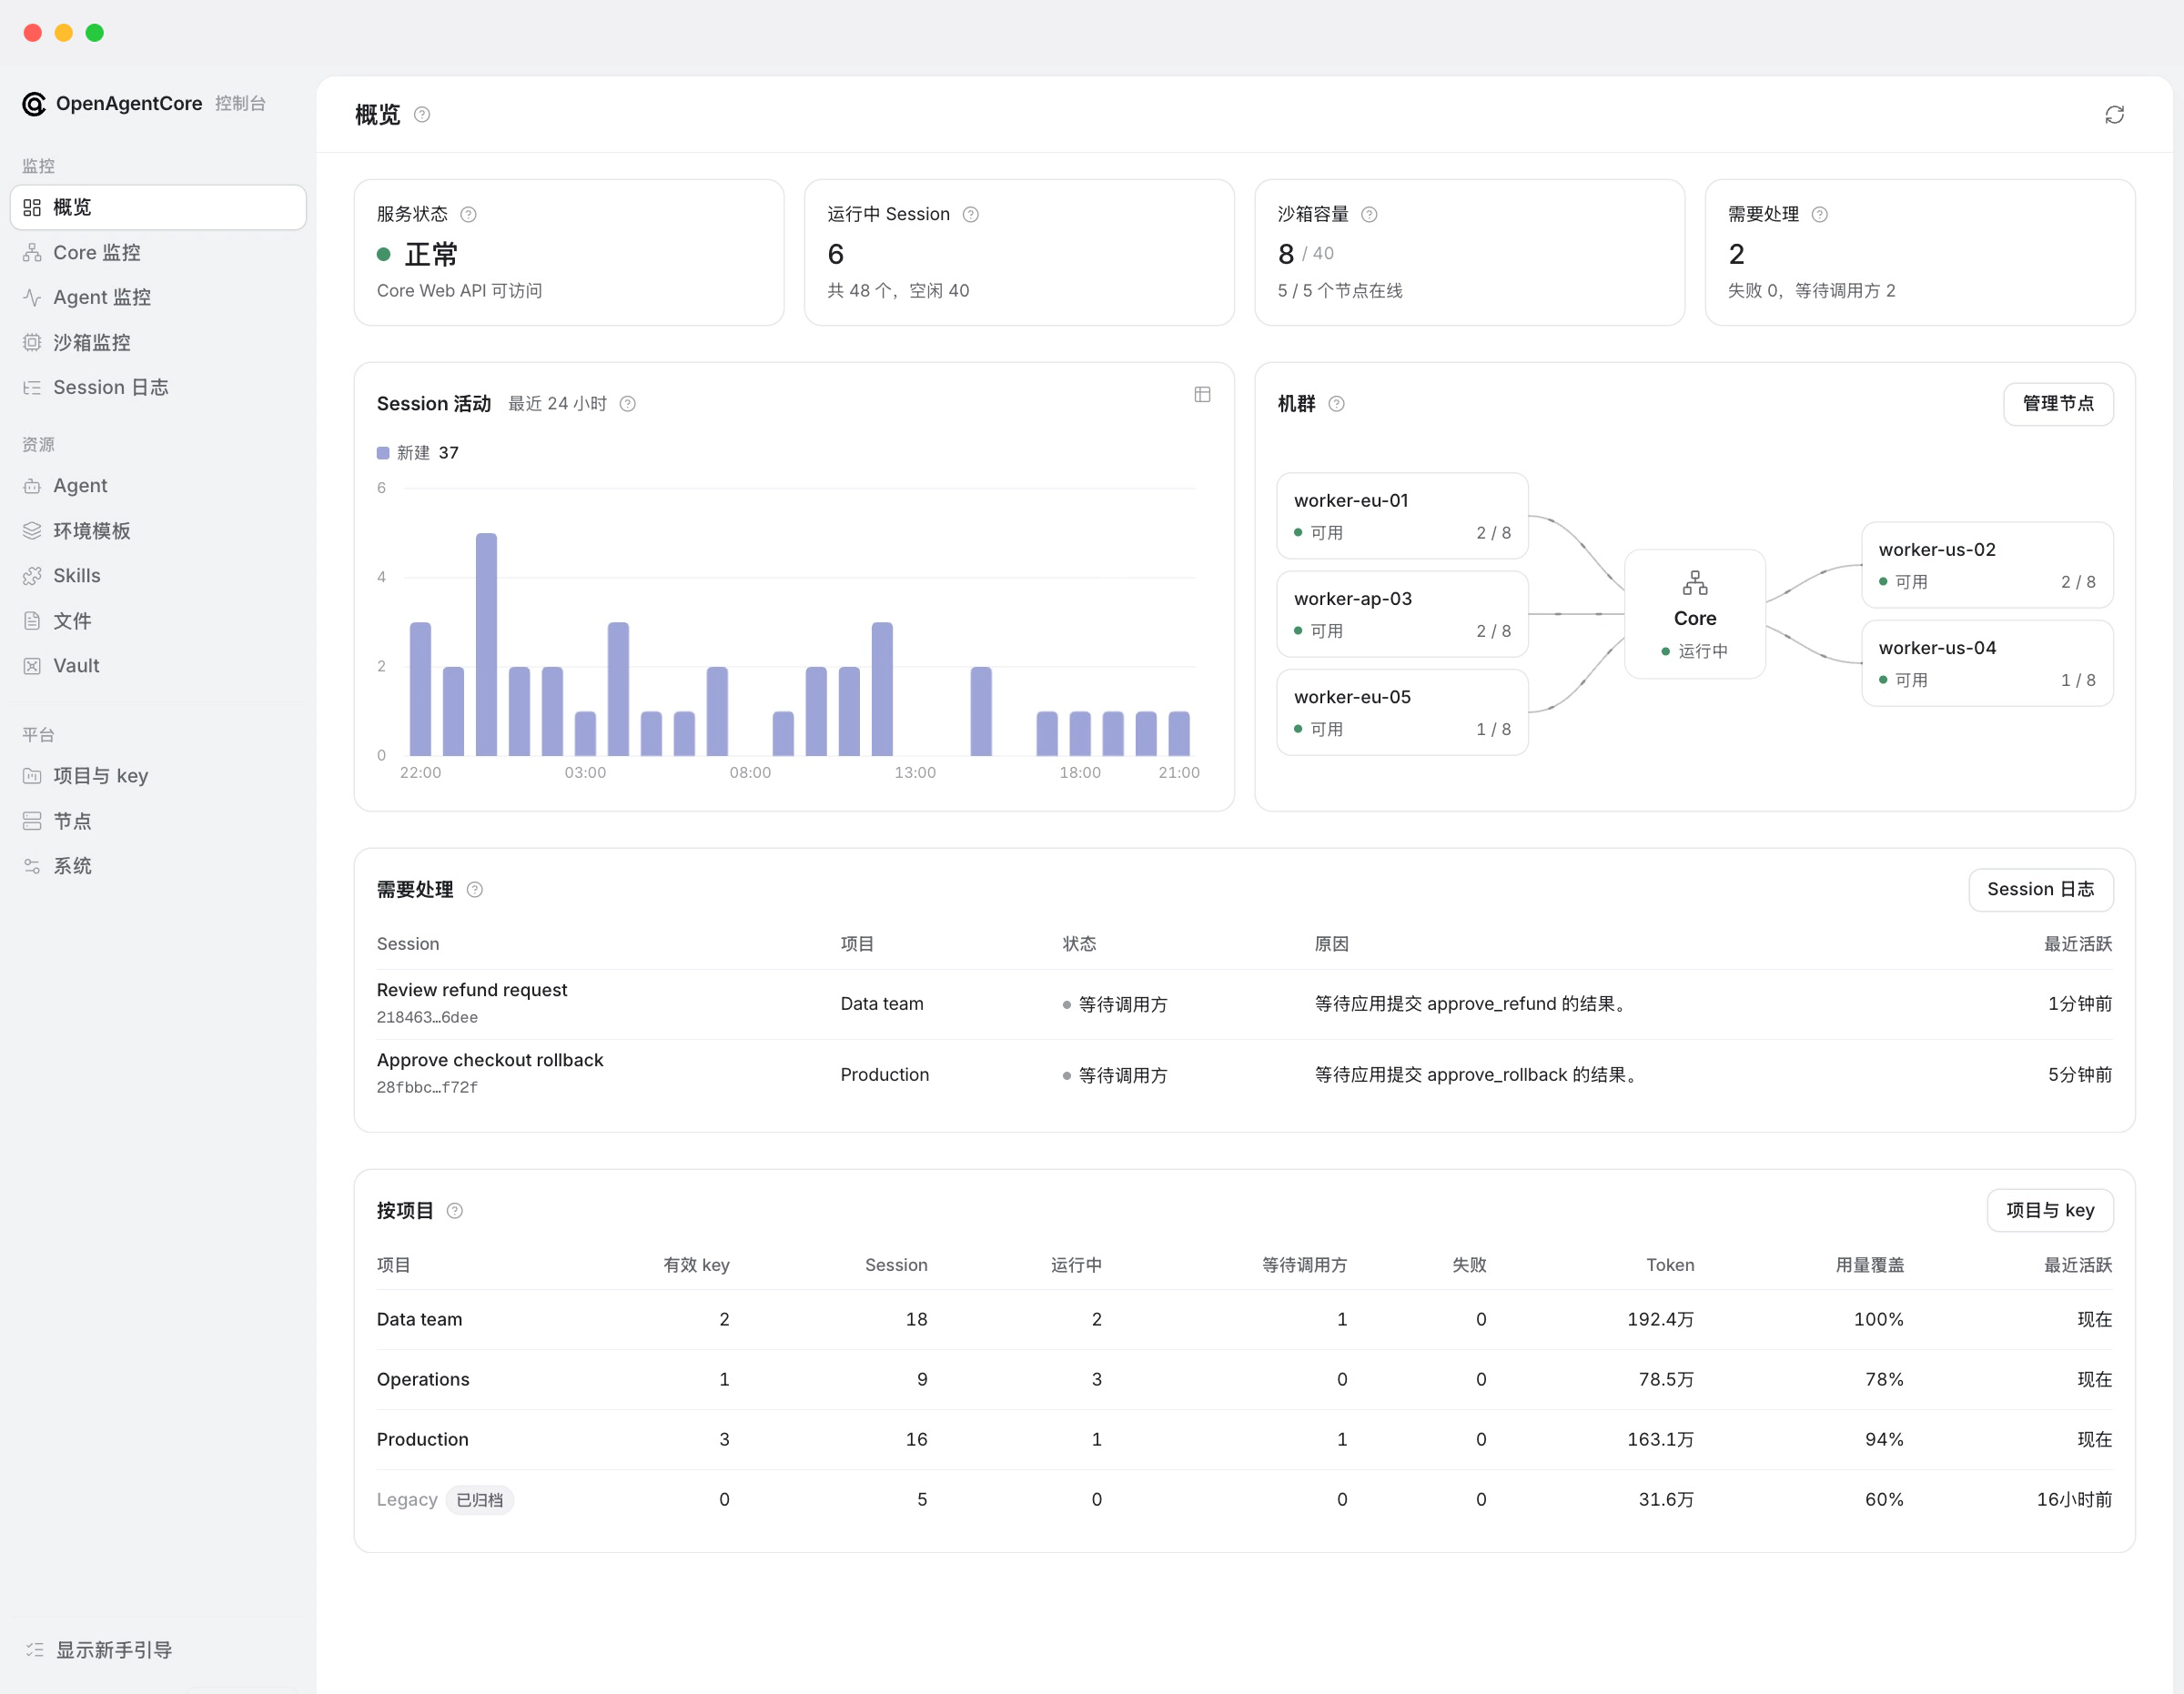Viewport: 2184px width, 1694px height.
Task: Click the tallest bar in Session chart
Action: (x=486, y=644)
